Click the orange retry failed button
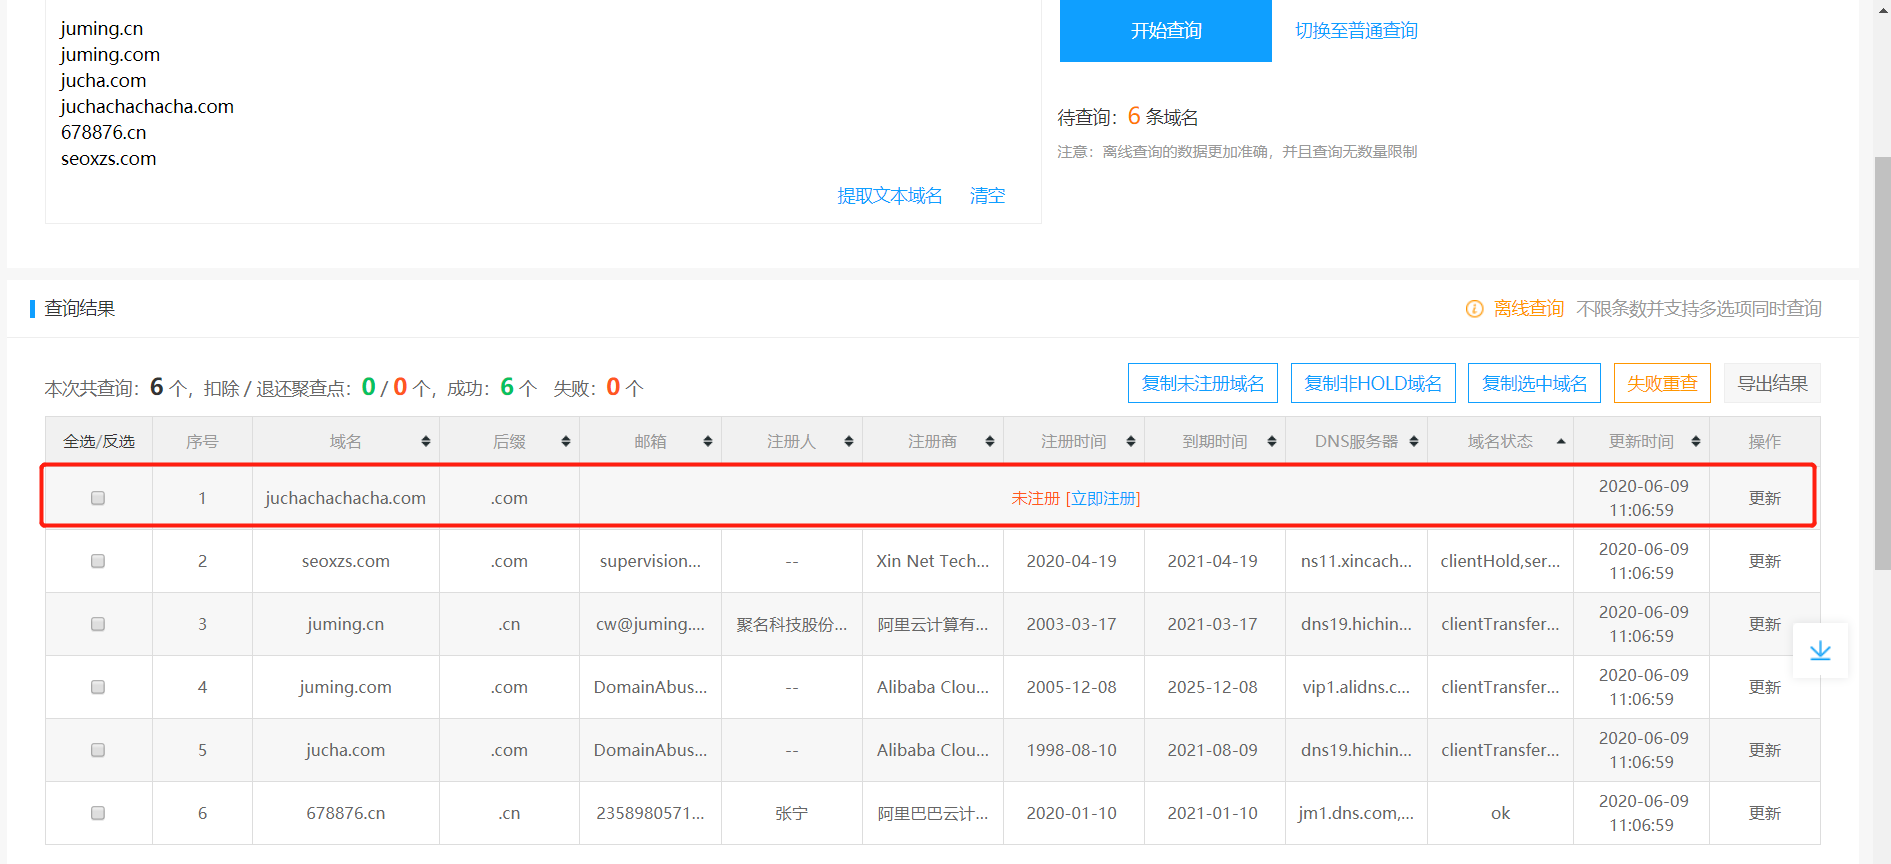 point(1662,384)
